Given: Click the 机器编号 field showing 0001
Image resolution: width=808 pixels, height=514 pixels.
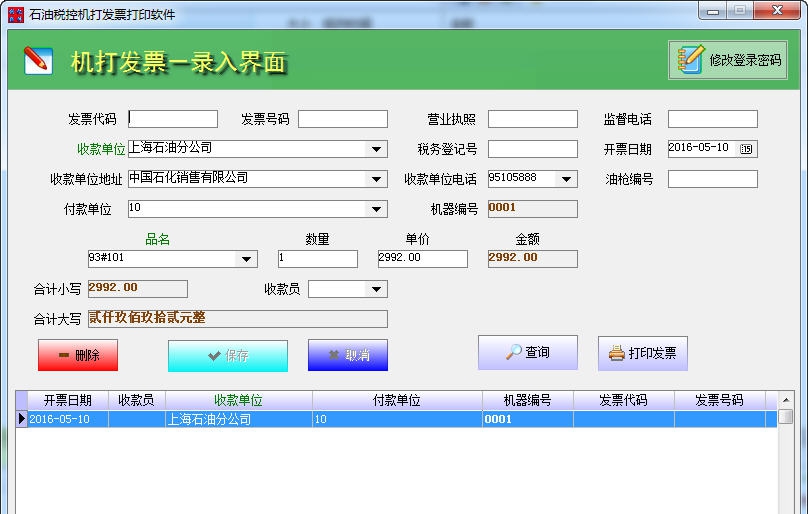Looking at the screenshot, I should [x=533, y=209].
